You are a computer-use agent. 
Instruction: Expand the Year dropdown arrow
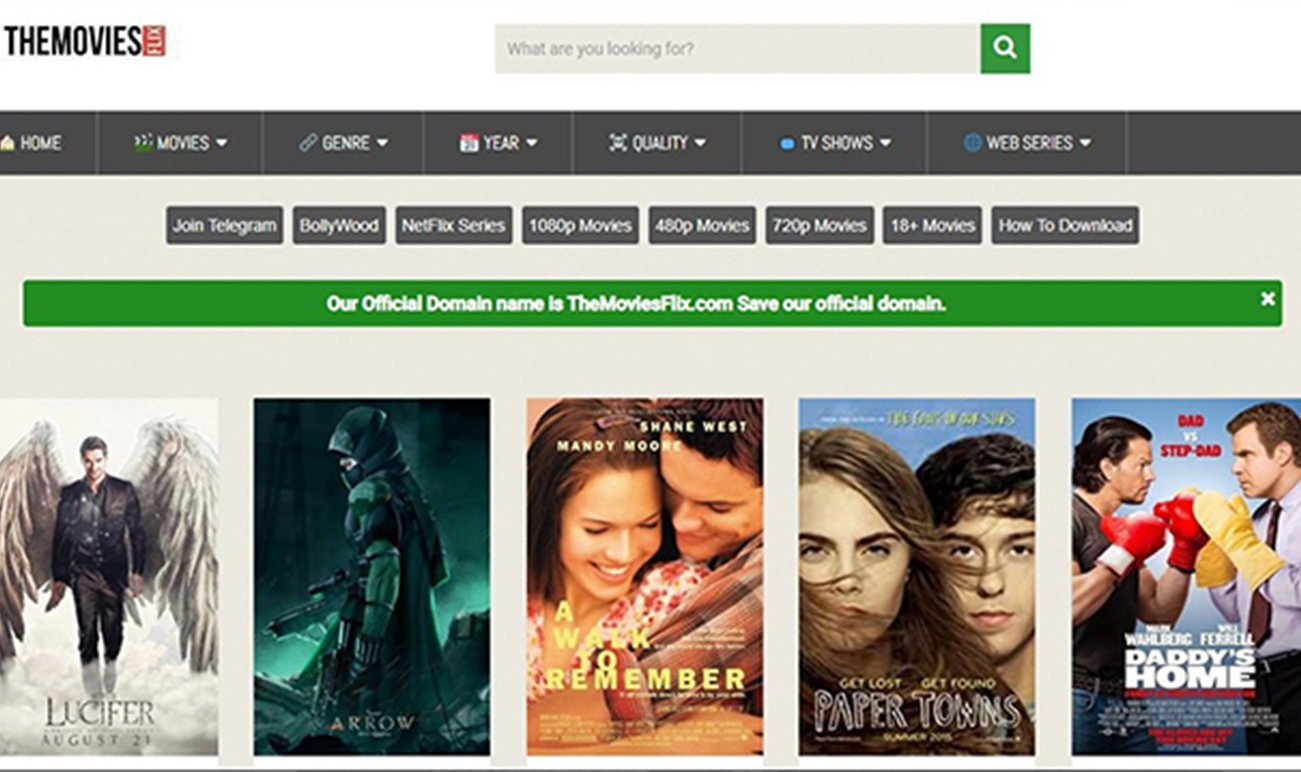(x=531, y=143)
